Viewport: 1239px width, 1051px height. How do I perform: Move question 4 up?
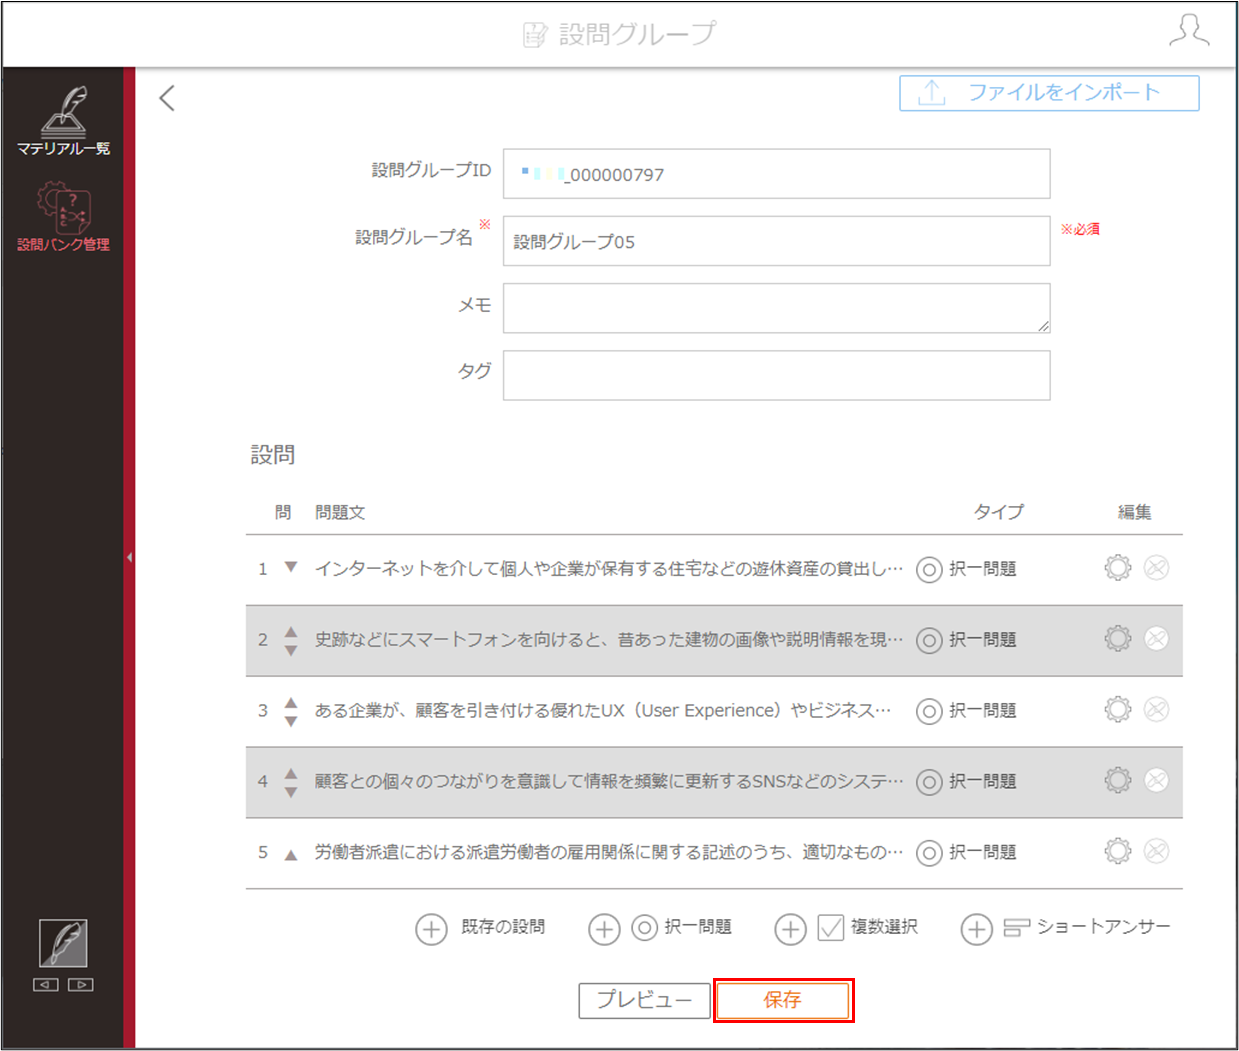pyautogui.click(x=291, y=773)
